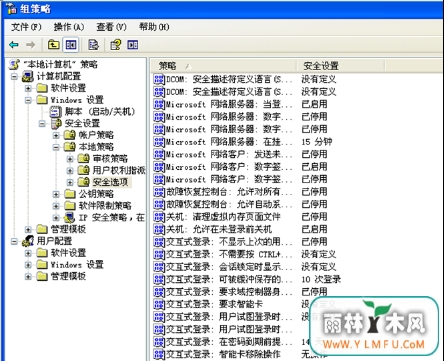Select the 用户权利指派 tree item

point(119,170)
